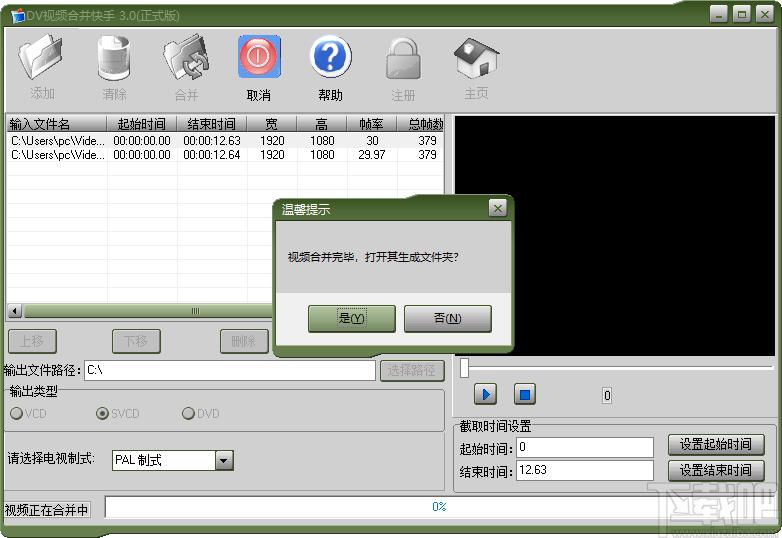Click the red 取消 (Cancel) icon
The width and height of the screenshot is (782, 538).
[x=259, y=56]
